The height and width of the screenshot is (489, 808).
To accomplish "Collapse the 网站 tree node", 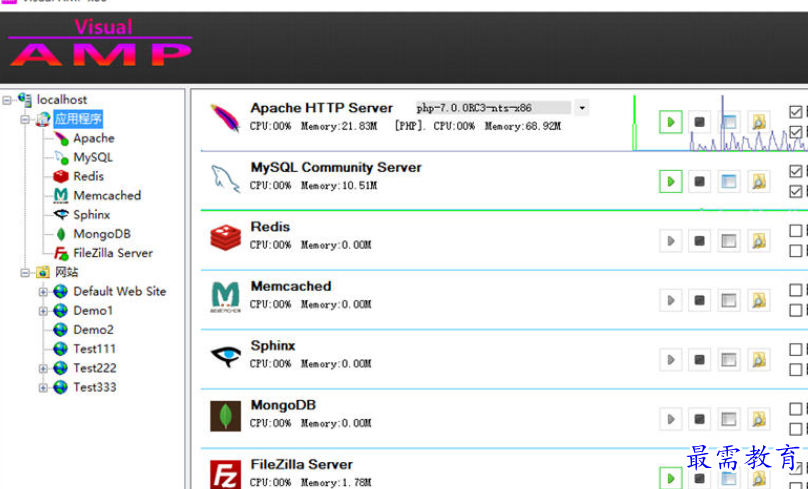I will (24, 273).
